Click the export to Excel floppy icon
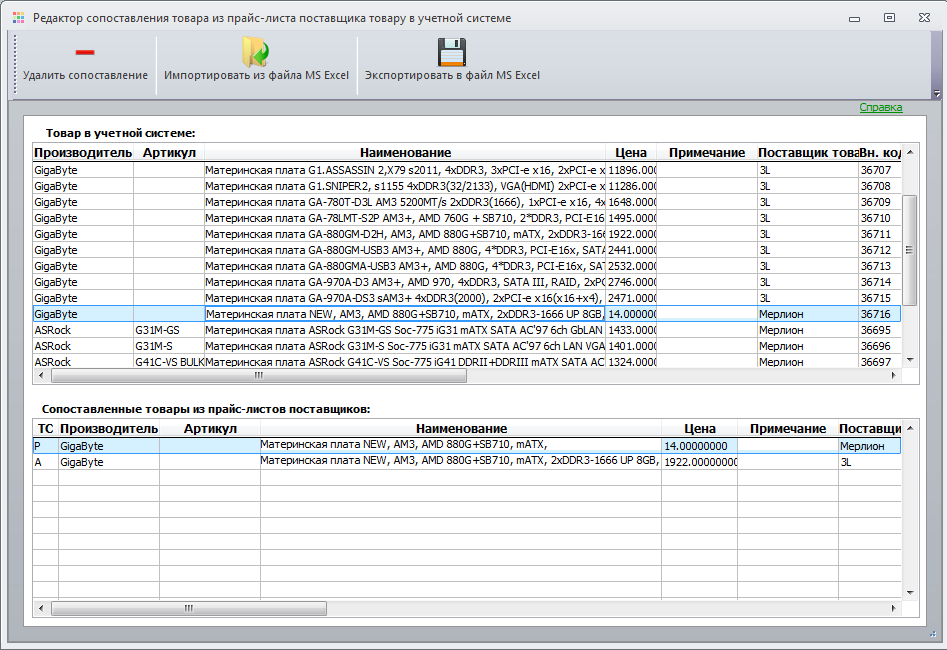 coord(452,52)
